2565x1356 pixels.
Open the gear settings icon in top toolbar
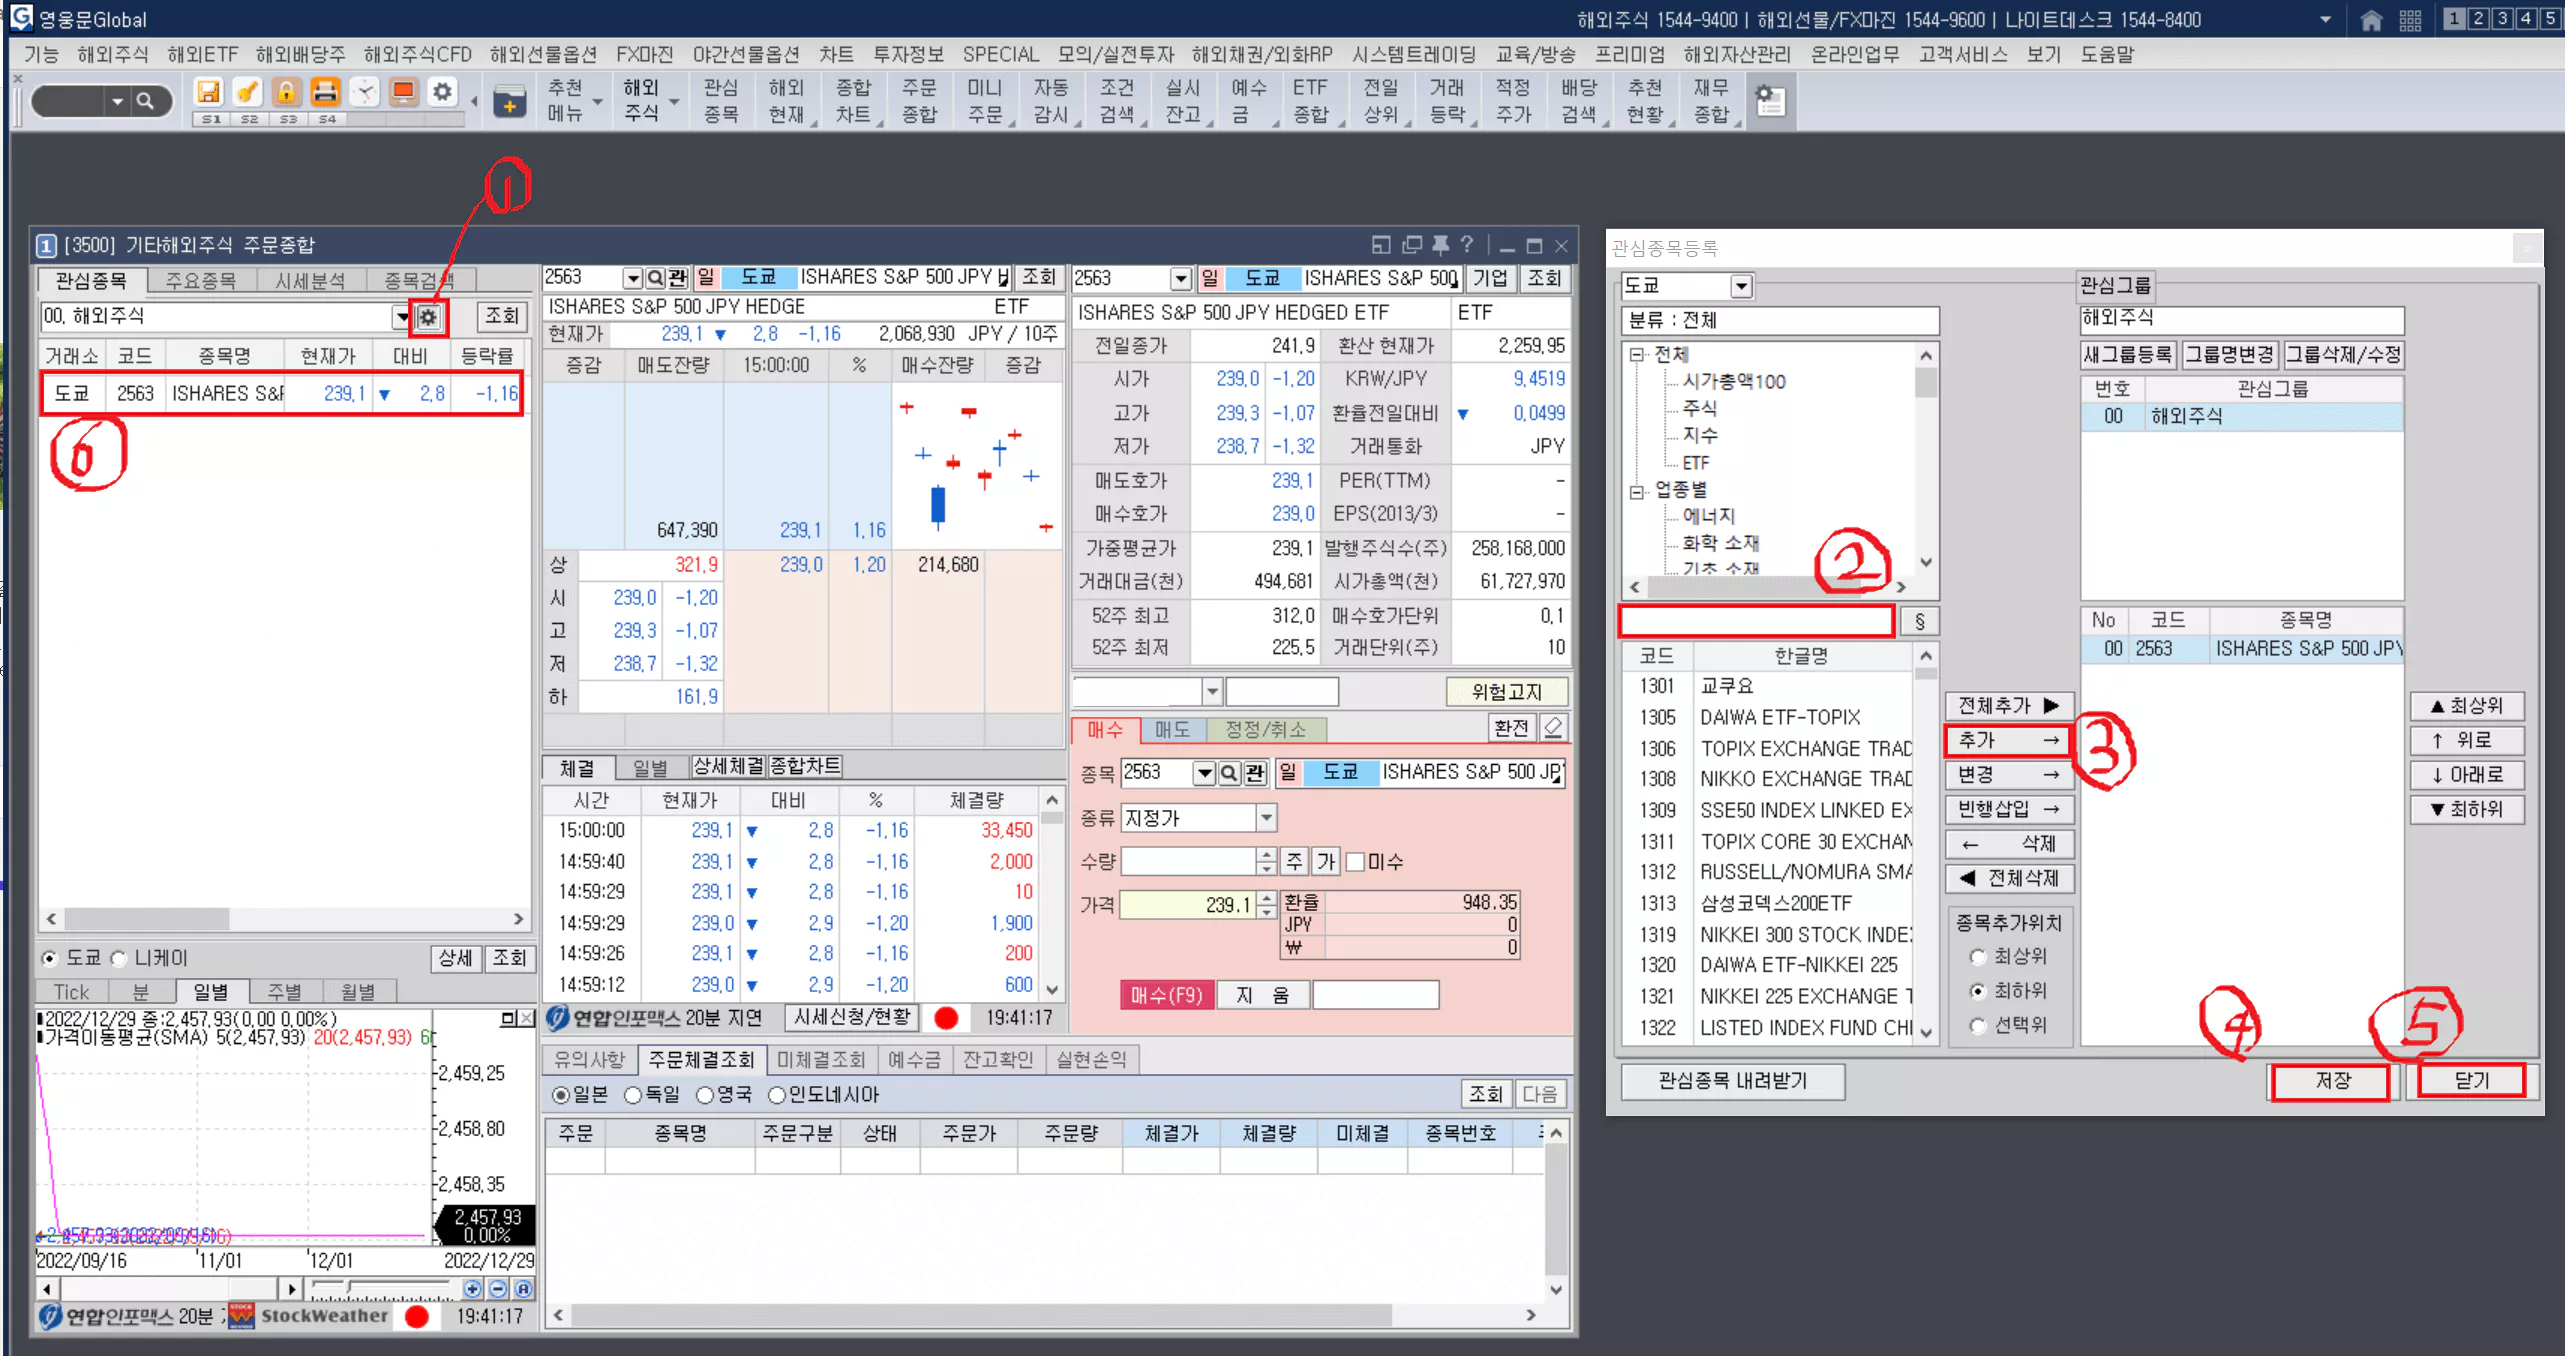[x=442, y=93]
